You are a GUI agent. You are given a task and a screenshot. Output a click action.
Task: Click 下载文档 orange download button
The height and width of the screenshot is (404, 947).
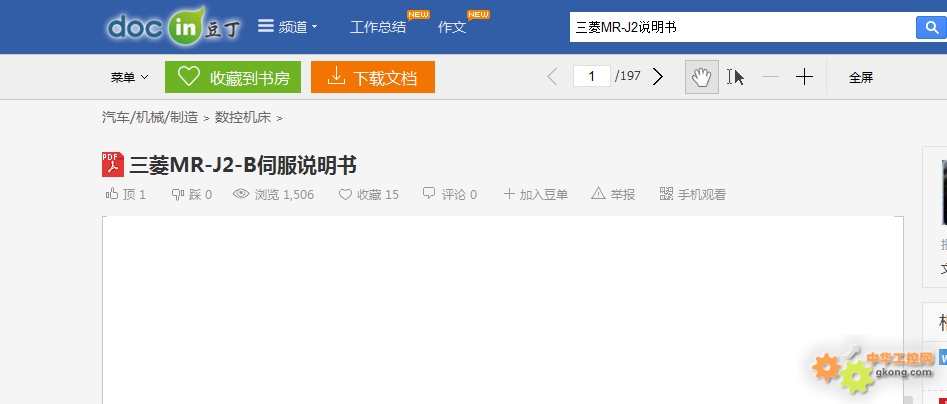coord(373,77)
